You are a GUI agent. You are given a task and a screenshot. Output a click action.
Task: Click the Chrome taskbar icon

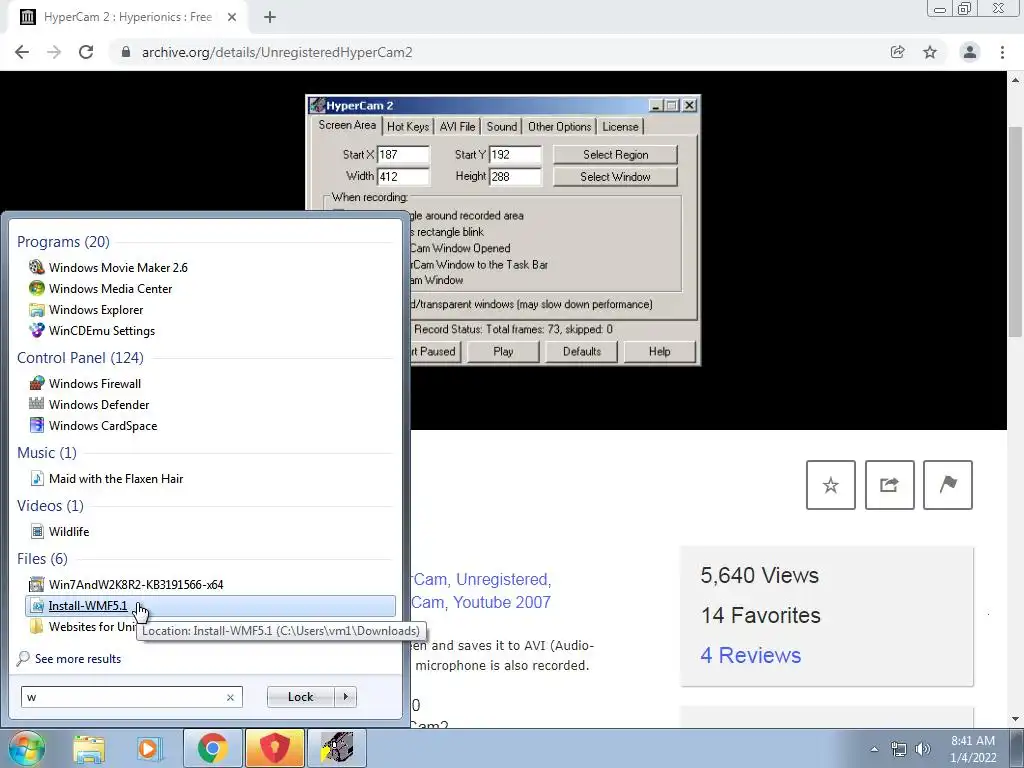point(213,748)
